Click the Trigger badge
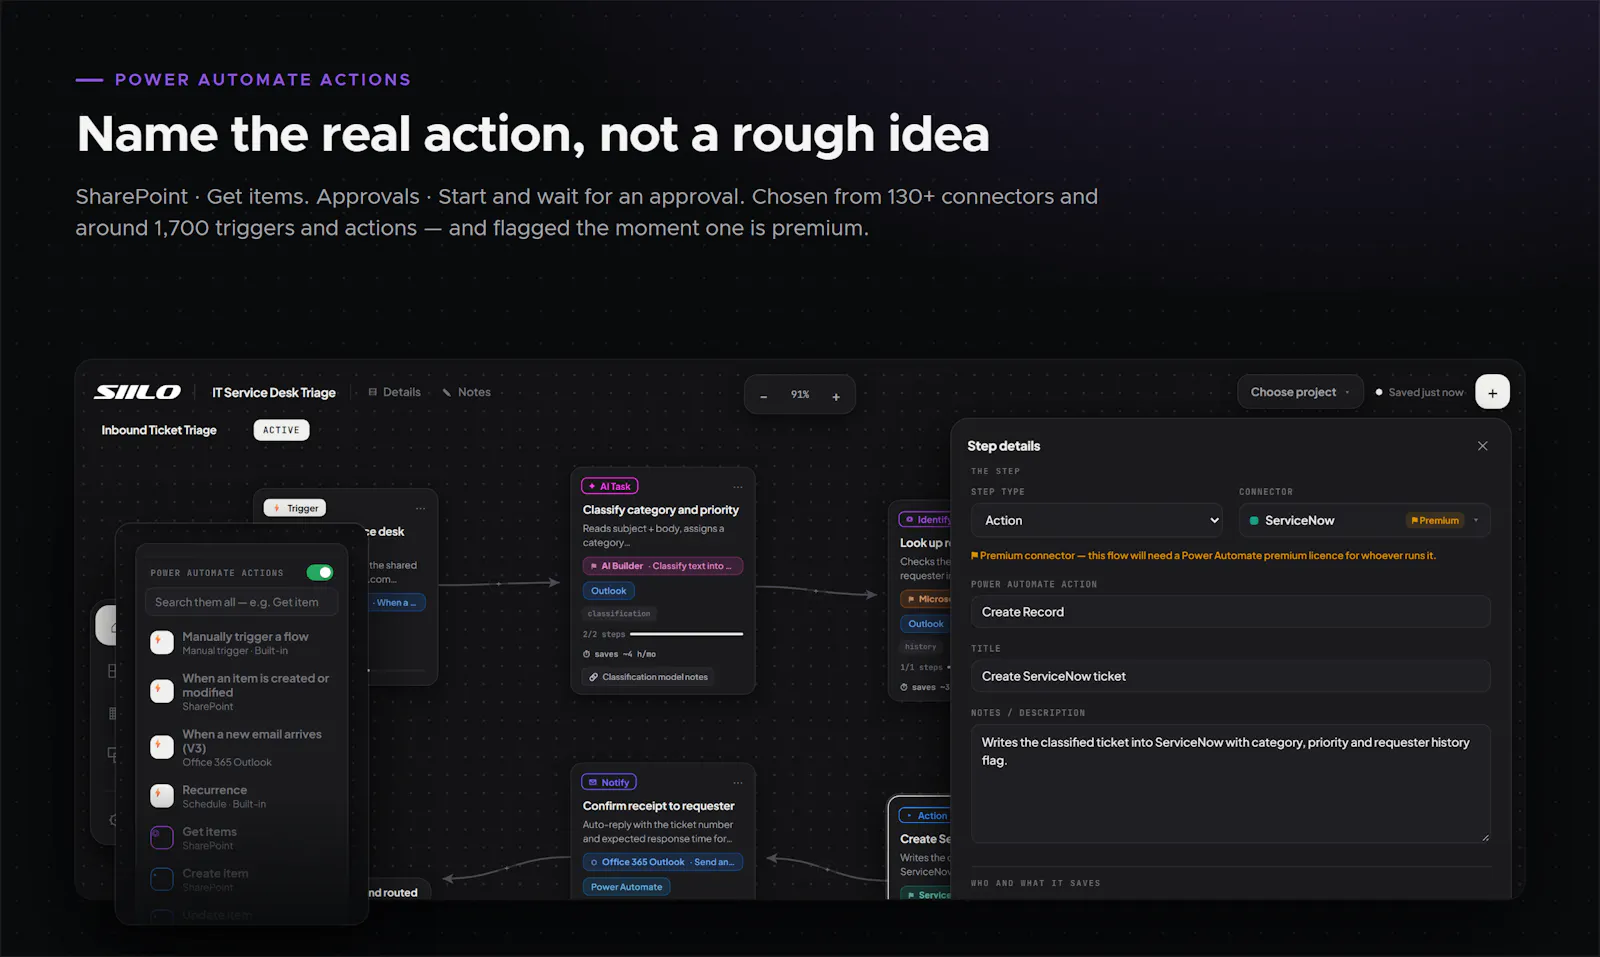 pyautogui.click(x=295, y=508)
